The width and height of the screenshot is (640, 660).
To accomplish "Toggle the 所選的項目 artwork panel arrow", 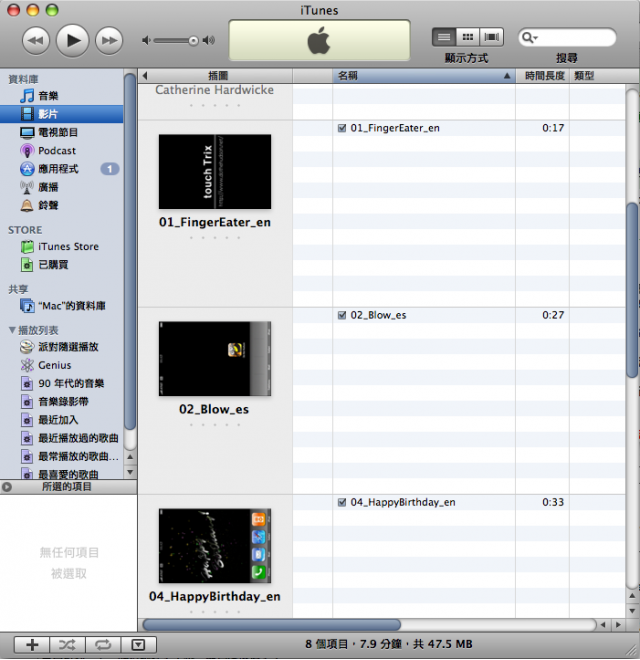I will tap(7, 487).
